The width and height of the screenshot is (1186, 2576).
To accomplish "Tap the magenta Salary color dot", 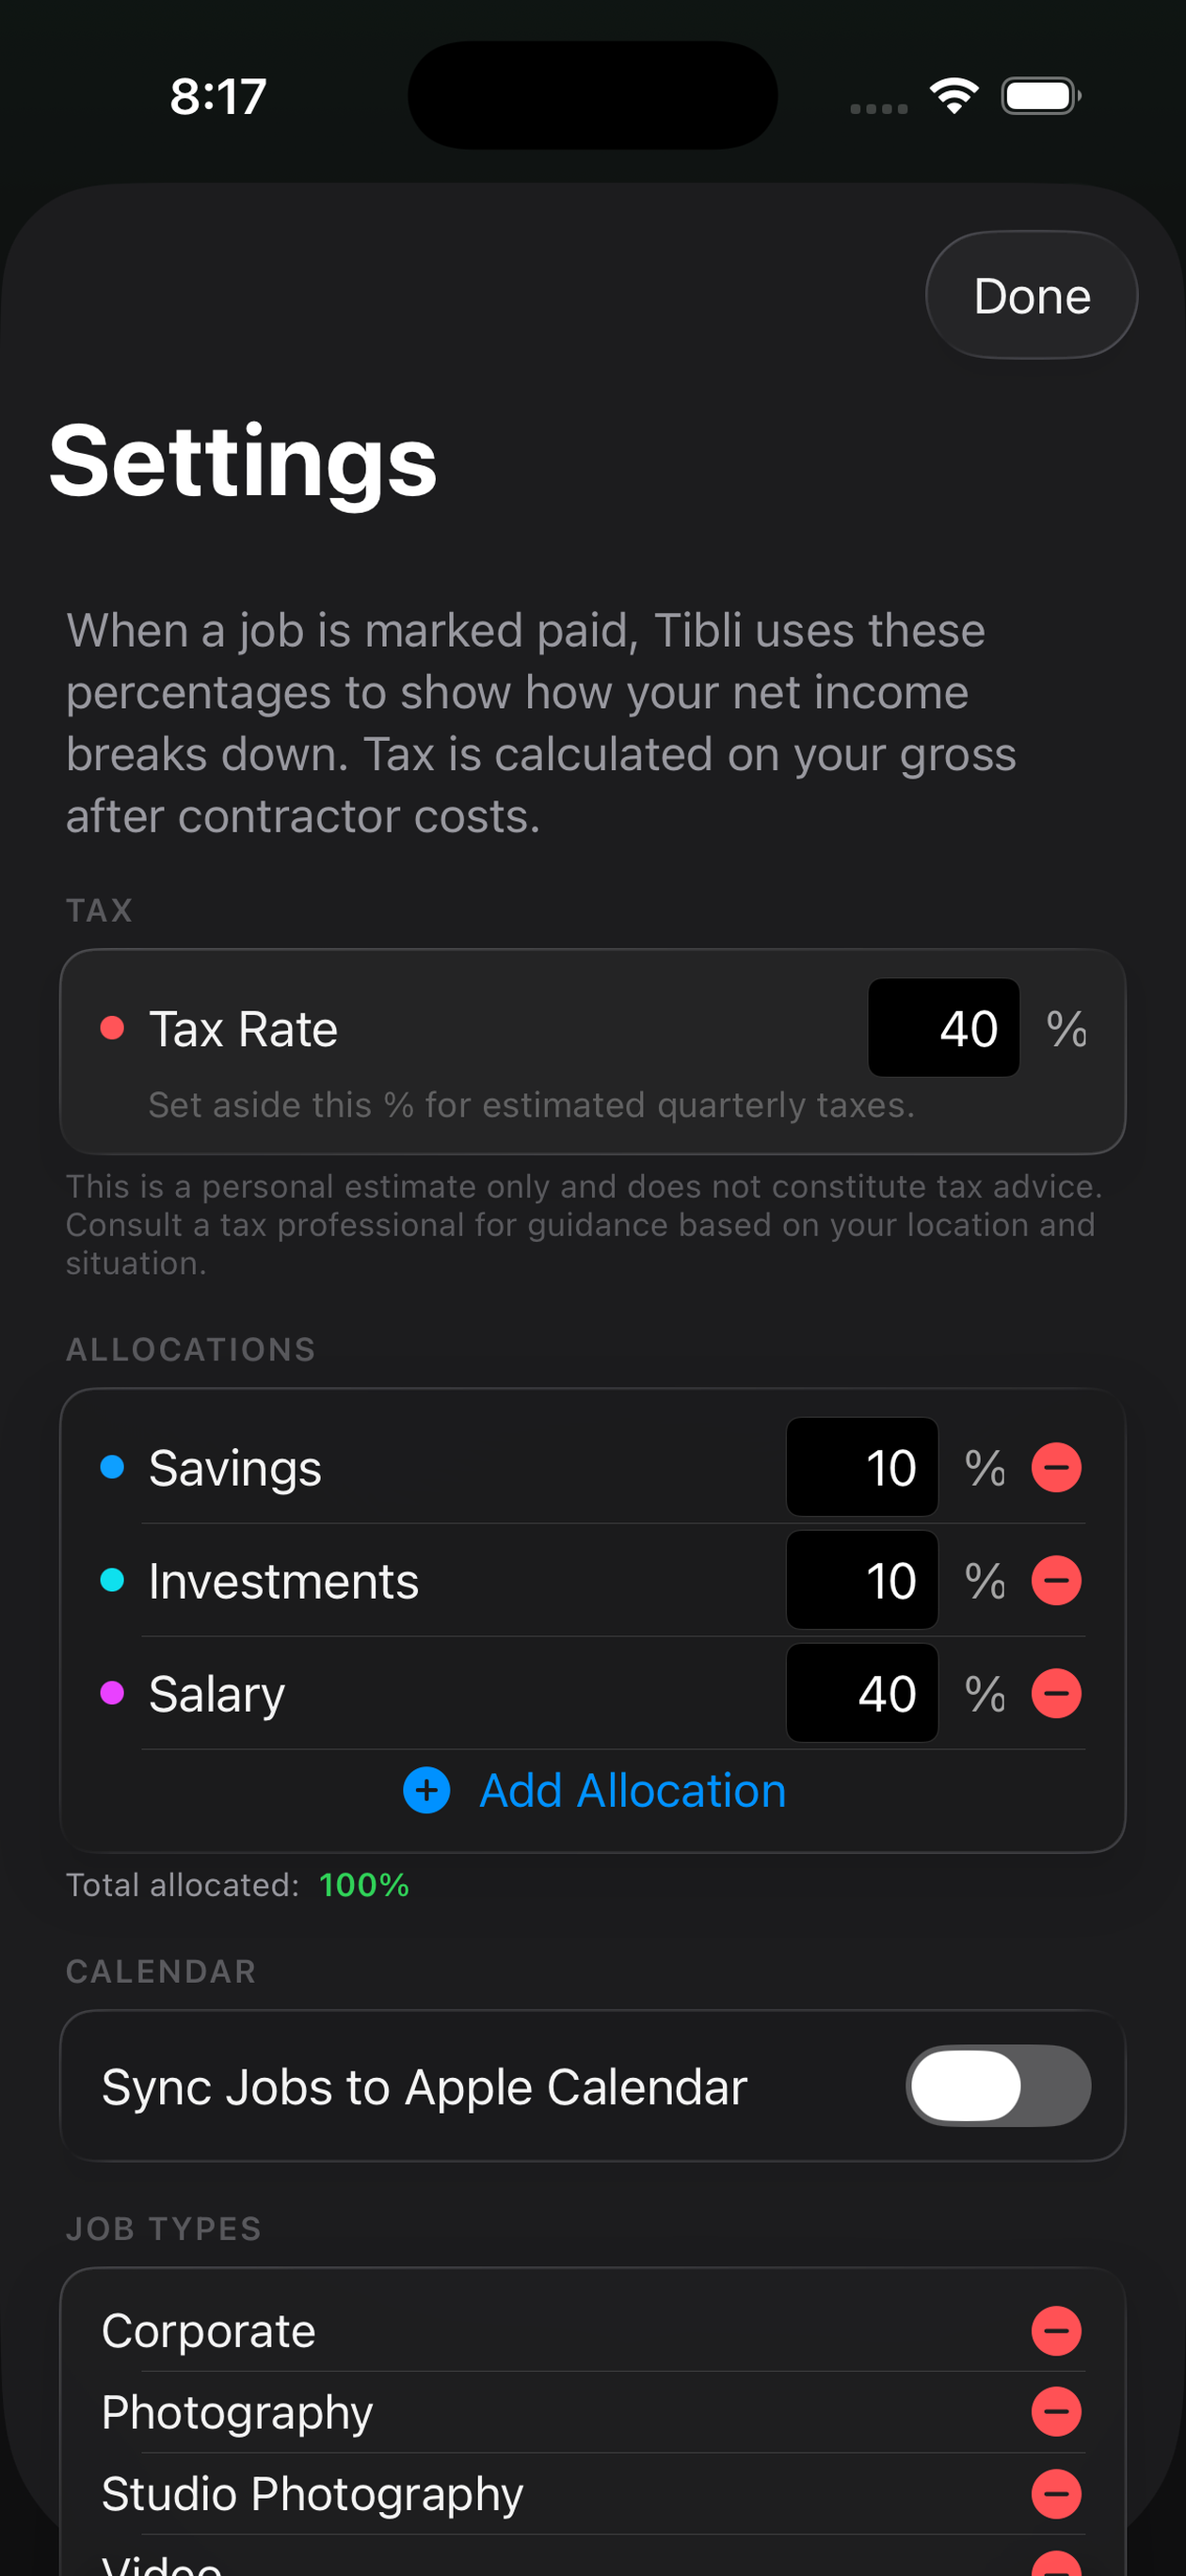I will (x=112, y=1692).
